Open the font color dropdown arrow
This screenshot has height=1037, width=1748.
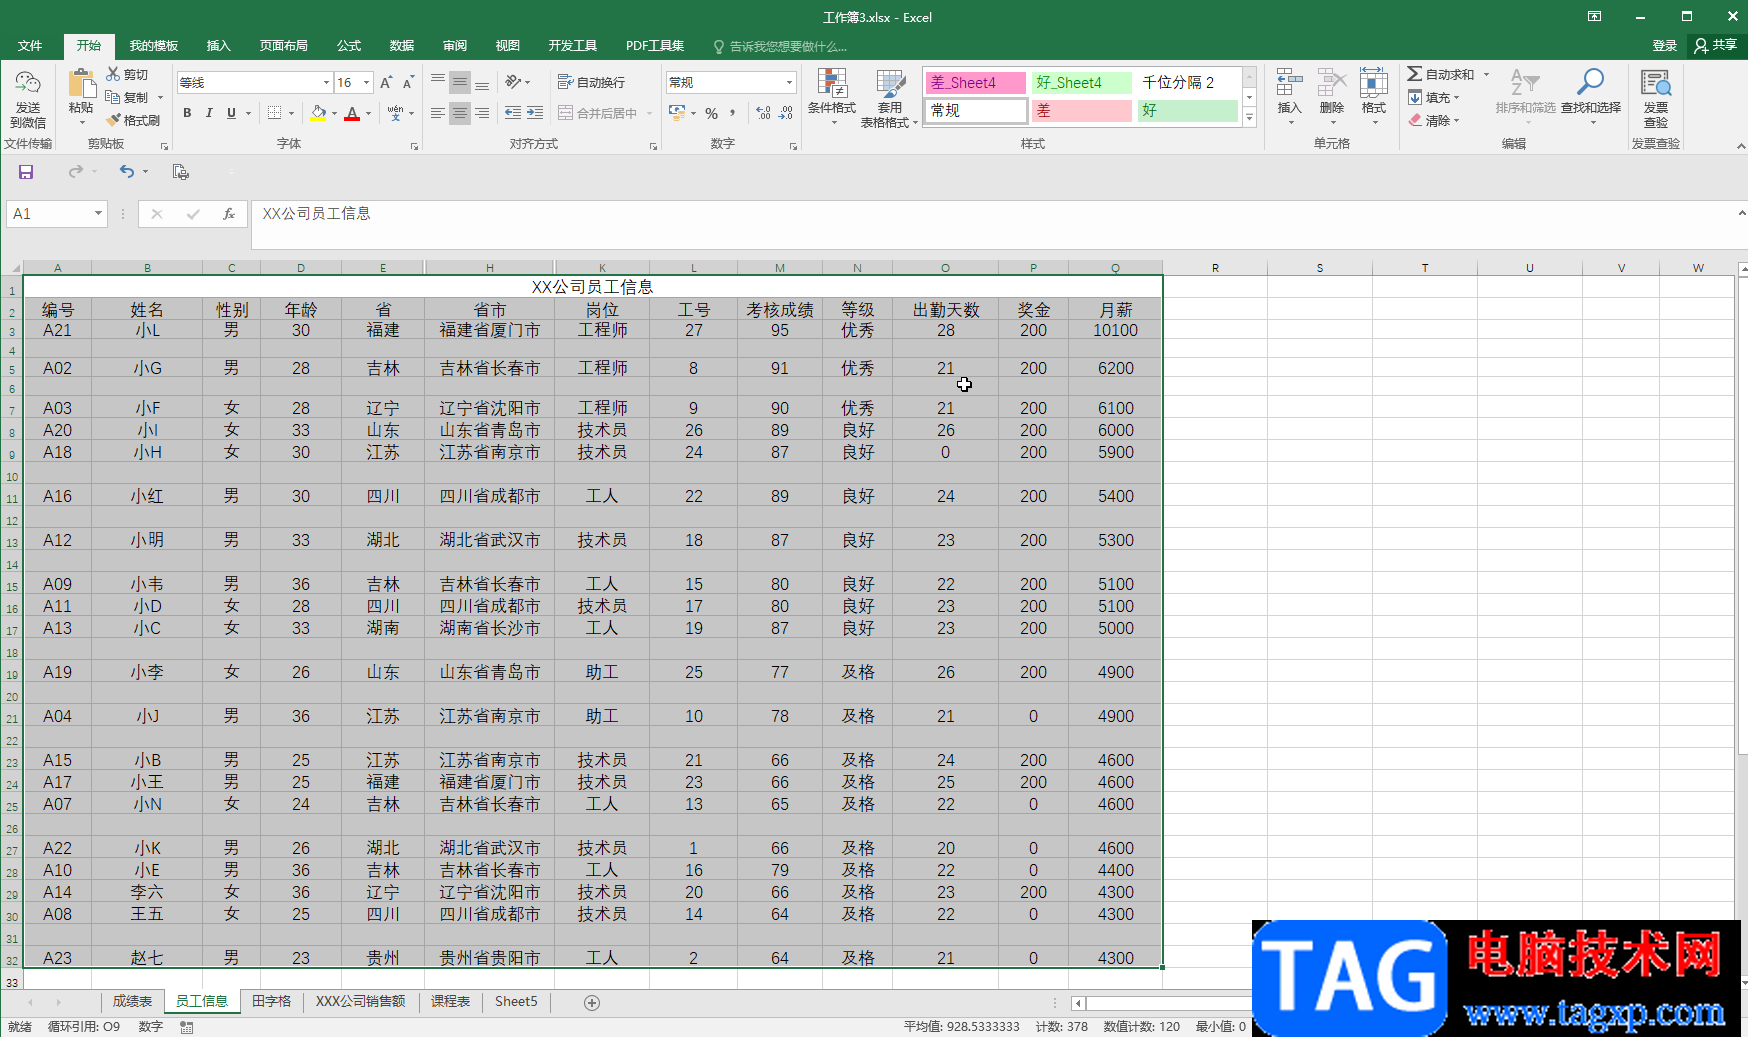[369, 113]
